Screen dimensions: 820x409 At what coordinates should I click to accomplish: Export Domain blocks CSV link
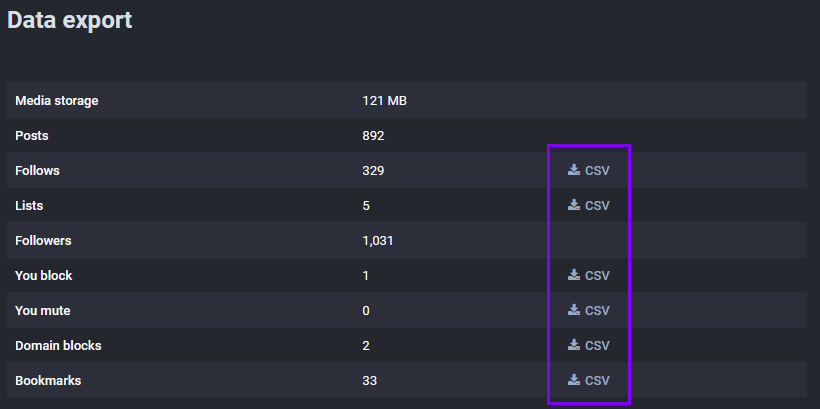pos(597,346)
